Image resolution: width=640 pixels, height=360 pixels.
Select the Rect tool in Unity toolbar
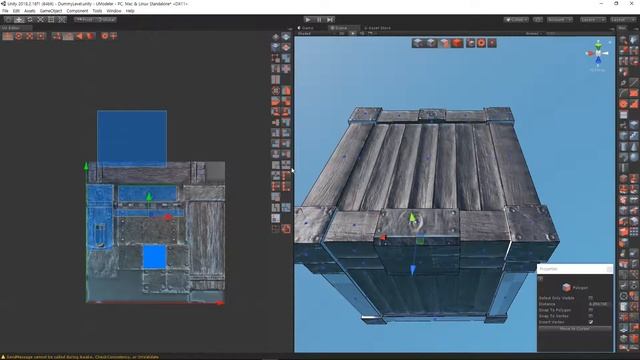point(51,20)
